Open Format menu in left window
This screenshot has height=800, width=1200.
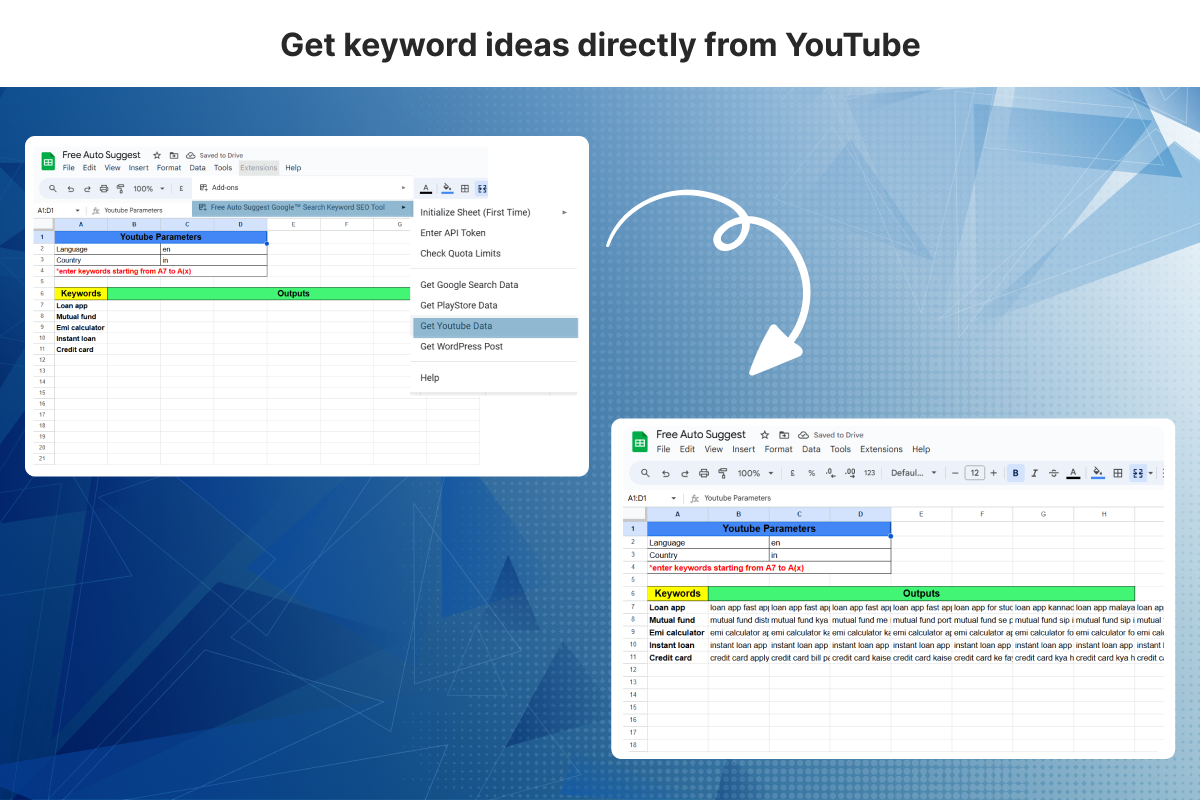coord(169,168)
